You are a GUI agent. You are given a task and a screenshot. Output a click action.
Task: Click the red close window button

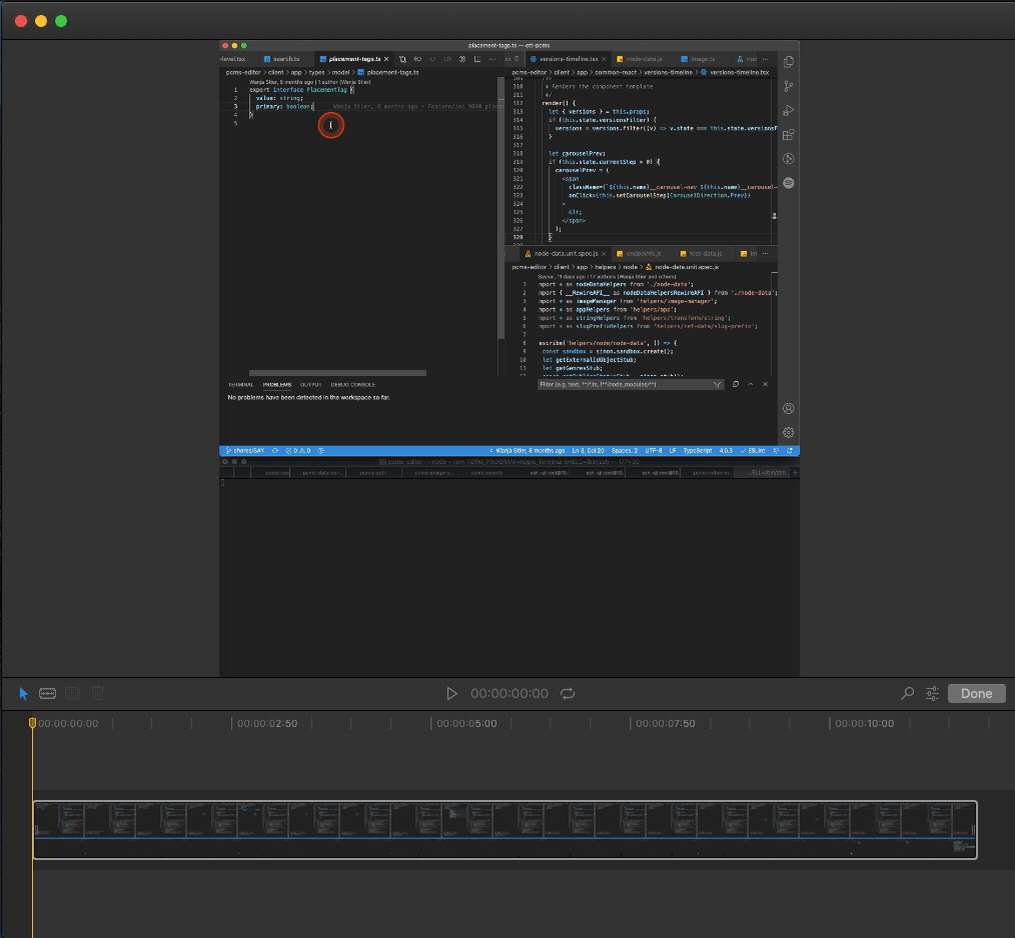pos(21,21)
